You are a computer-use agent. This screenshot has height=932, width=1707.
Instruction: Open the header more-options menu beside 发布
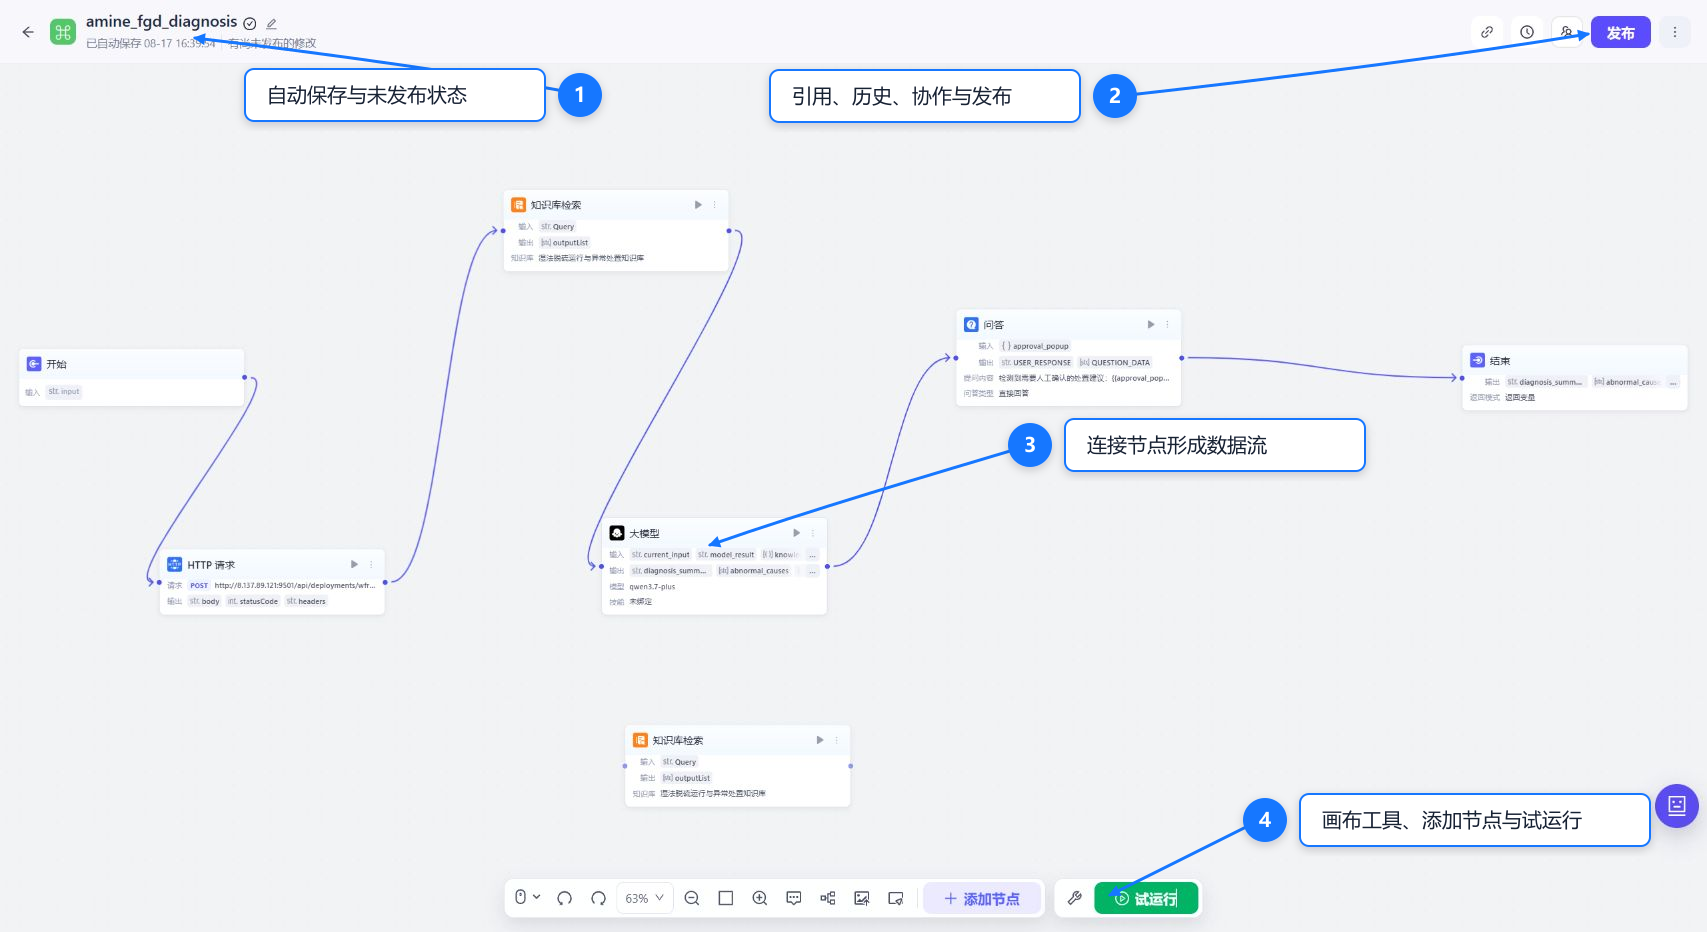[x=1675, y=32]
